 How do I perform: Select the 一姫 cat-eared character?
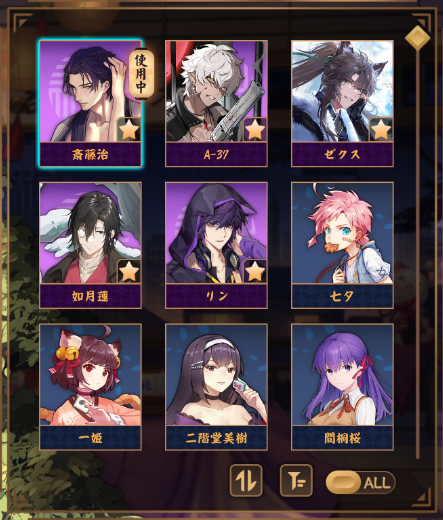(x=90, y=387)
